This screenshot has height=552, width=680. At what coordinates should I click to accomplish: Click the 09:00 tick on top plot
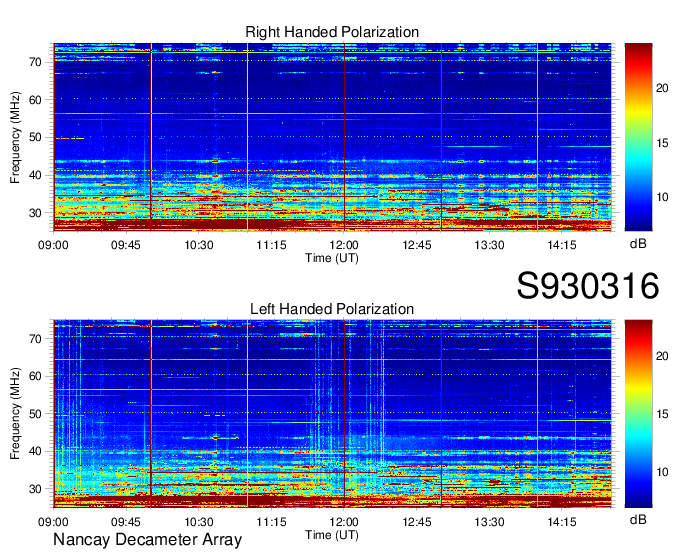pos(53,245)
